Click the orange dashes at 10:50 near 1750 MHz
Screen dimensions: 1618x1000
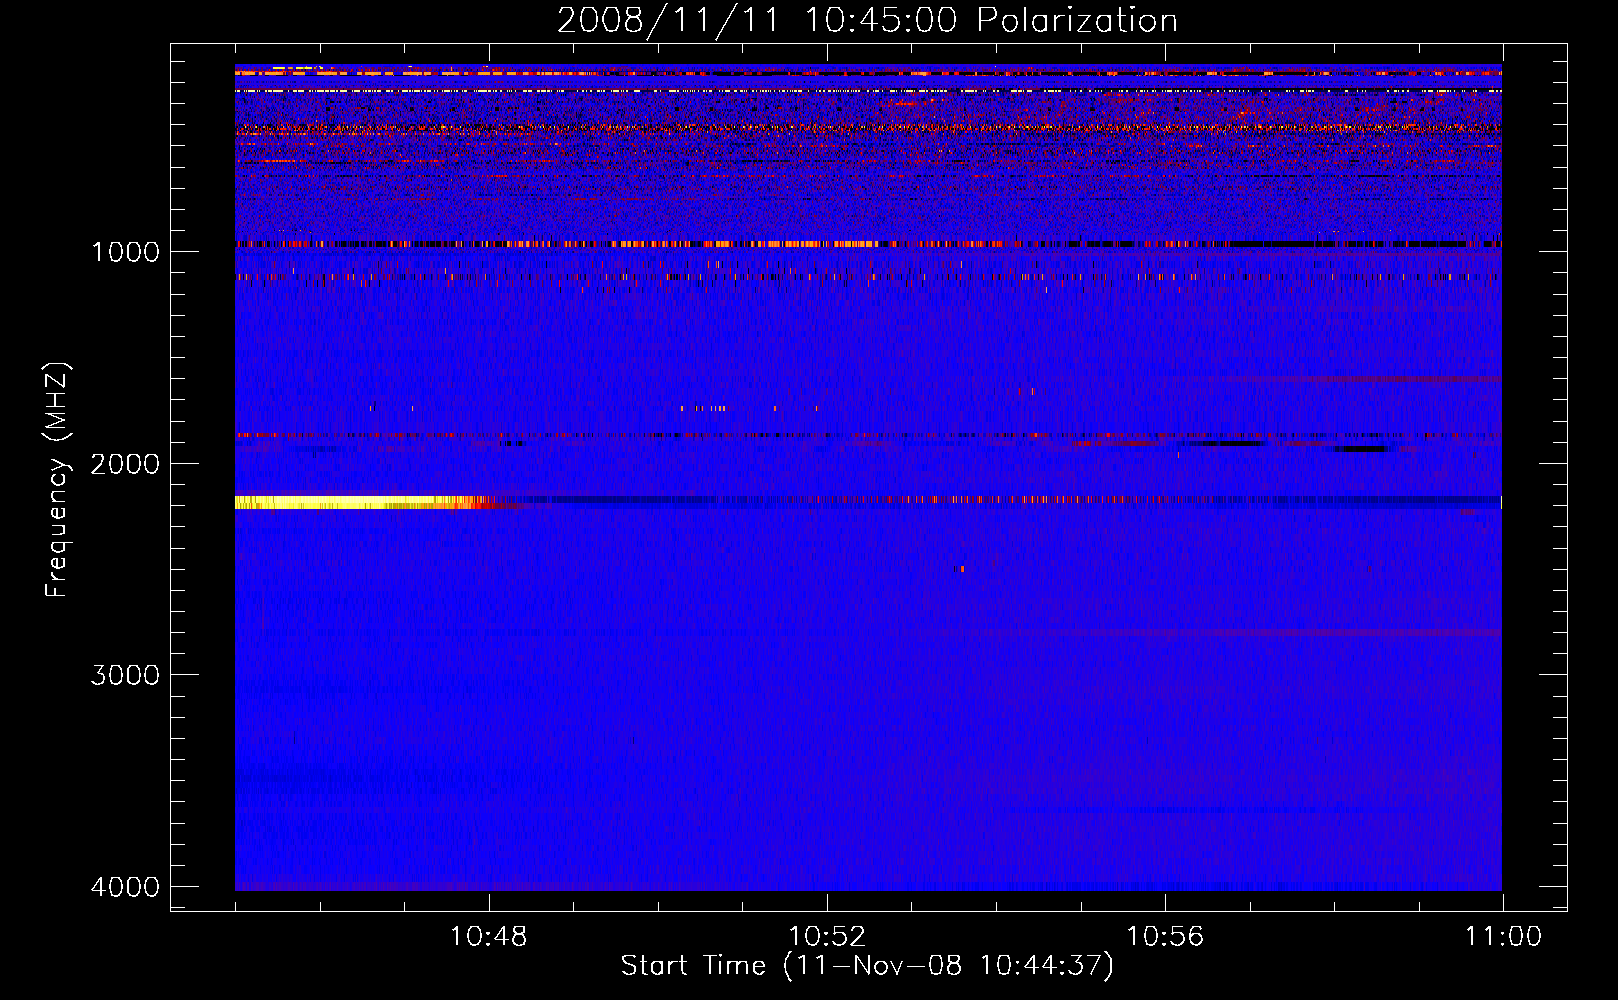(705, 408)
